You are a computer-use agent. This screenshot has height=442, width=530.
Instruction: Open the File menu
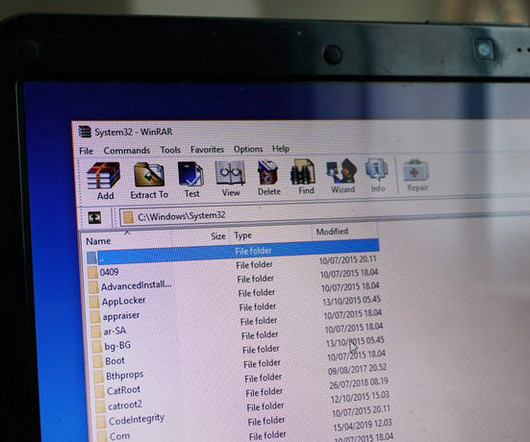click(86, 151)
